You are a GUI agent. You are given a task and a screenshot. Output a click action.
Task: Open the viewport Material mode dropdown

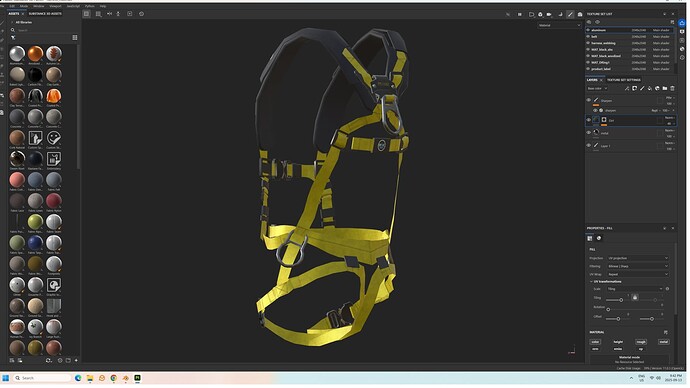pyautogui.click(x=559, y=26)
